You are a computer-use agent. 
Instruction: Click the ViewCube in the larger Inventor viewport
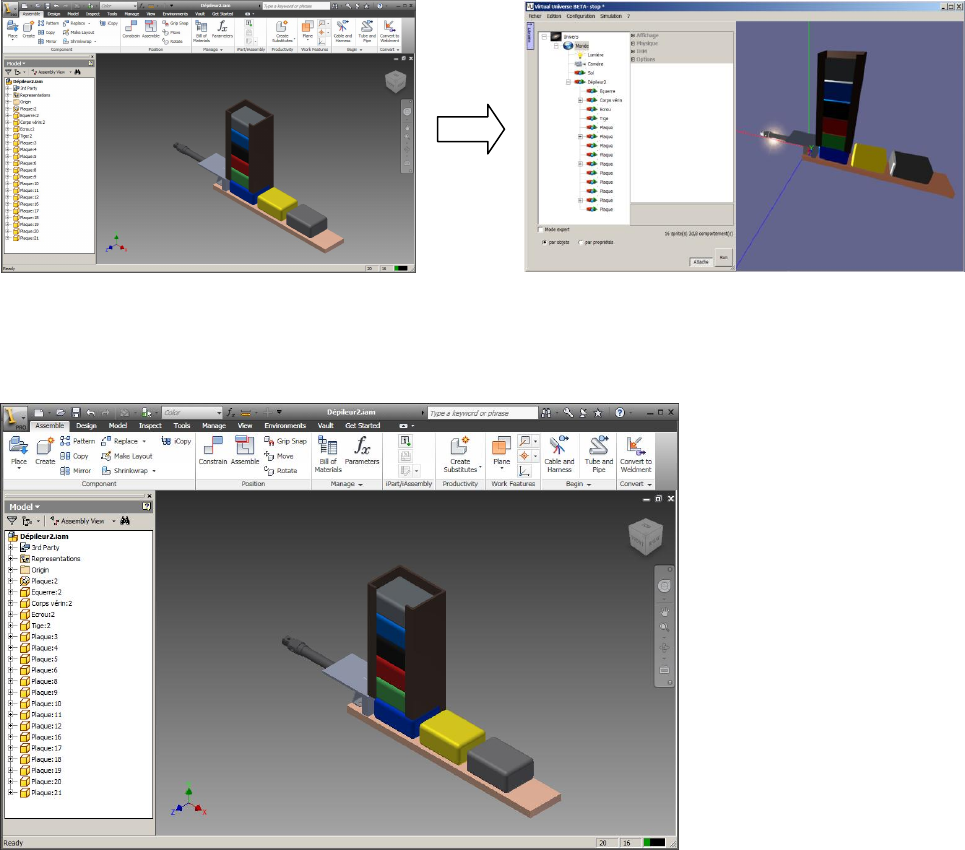click(645, 536)
